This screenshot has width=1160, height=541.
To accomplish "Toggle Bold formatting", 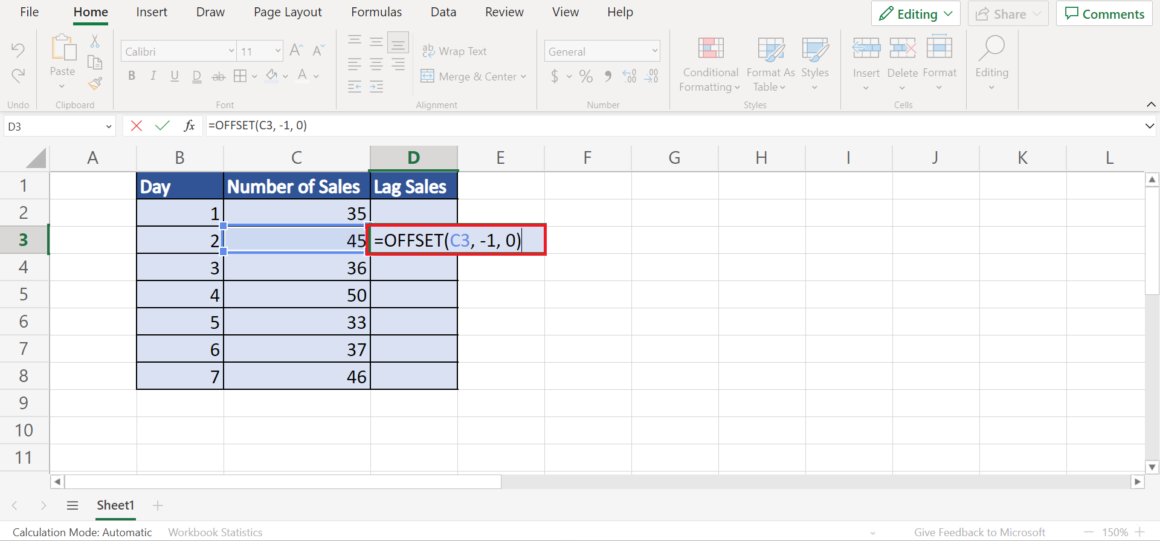I will pyautogui.click(x=132, y=77).
